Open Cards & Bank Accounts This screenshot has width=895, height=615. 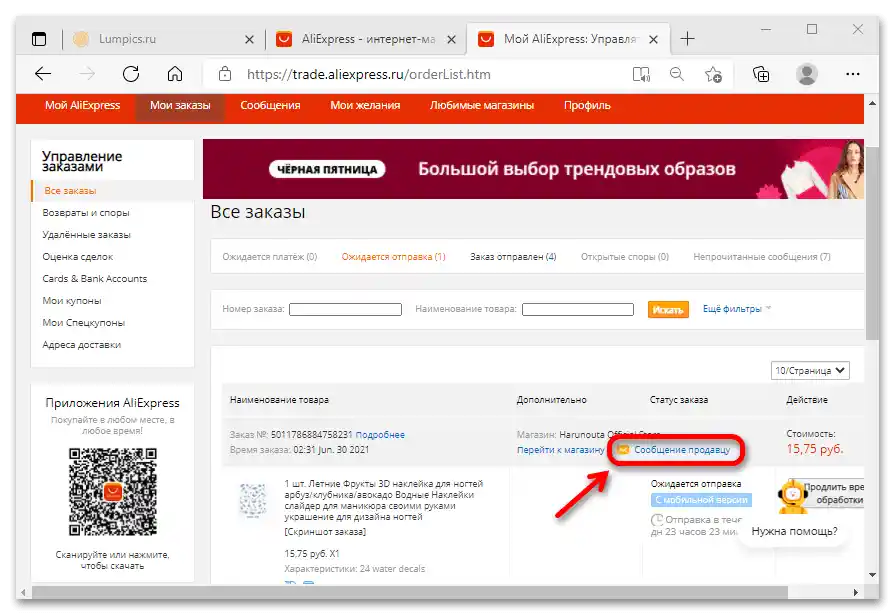pos(94,279)
